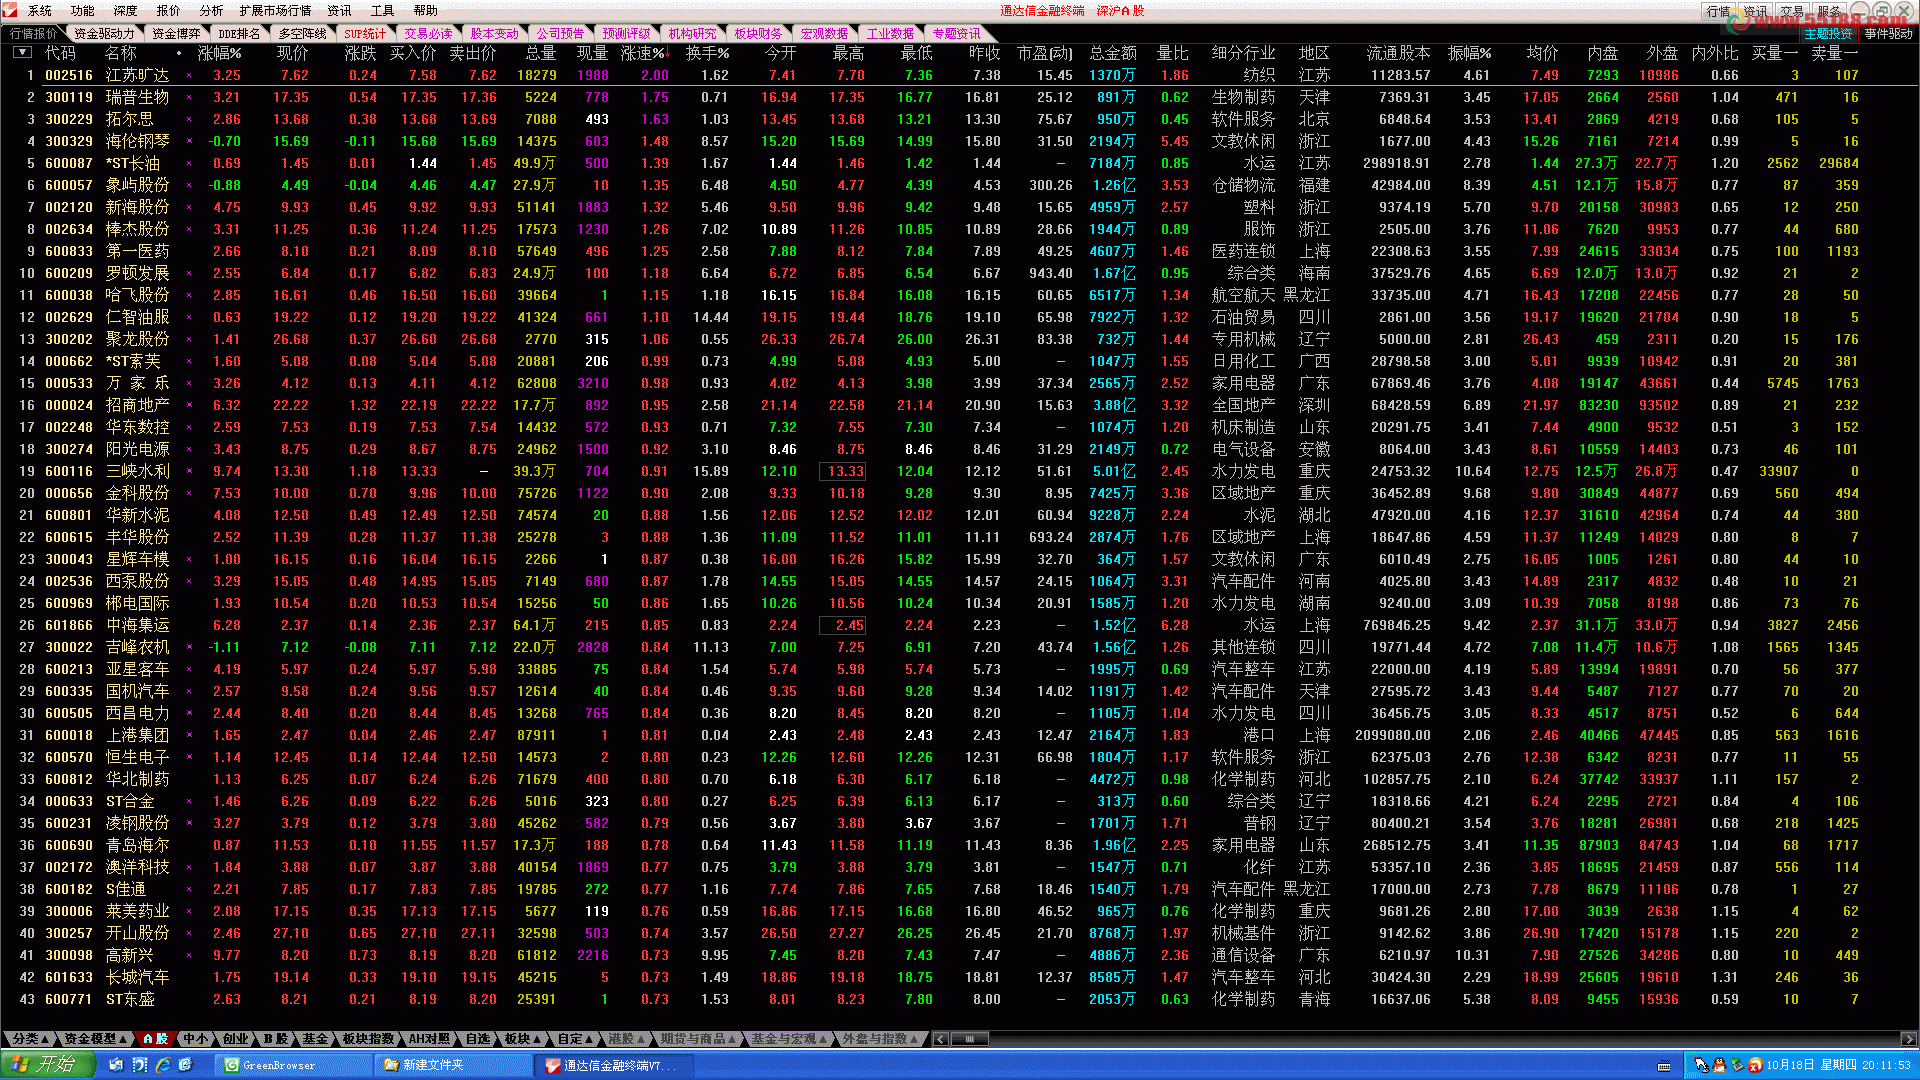Expand the 自定 bottom tab menu
The image size is (1920, 1080).
(576, 1039)
